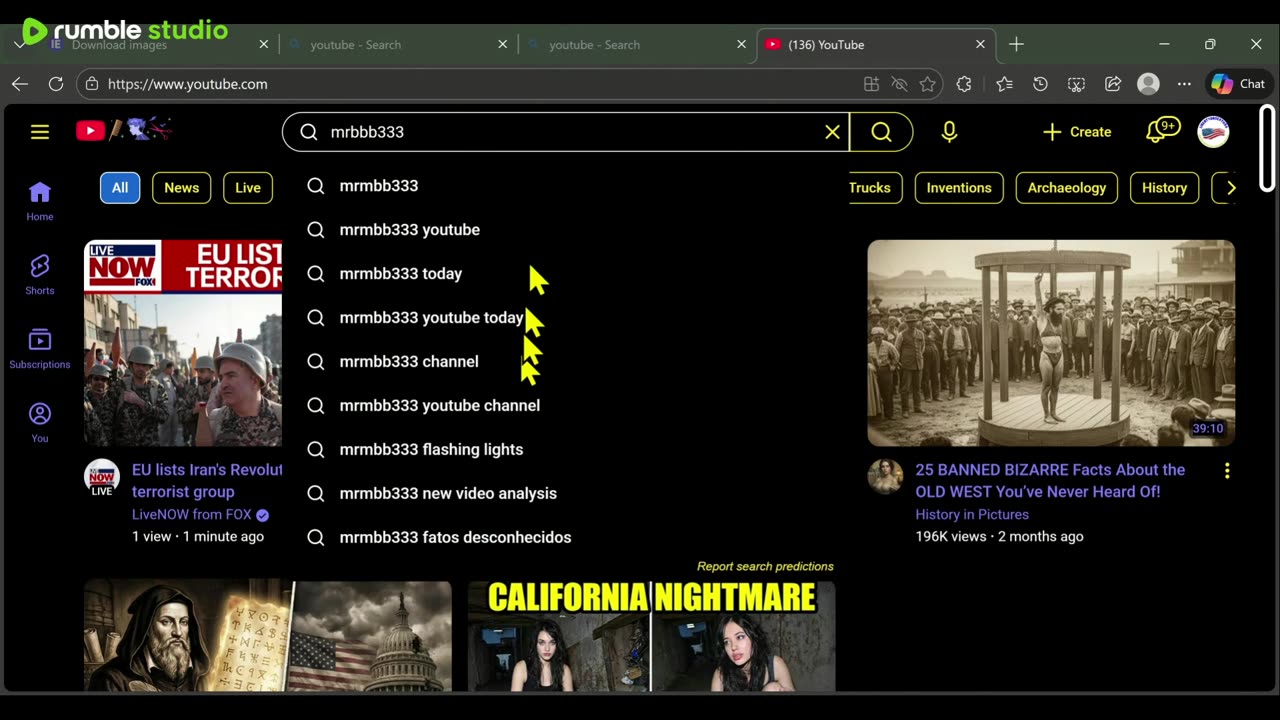Show more topic chips with the arrow
The height and width of the screenshot is (720, 1280).
pos(1230,188)
